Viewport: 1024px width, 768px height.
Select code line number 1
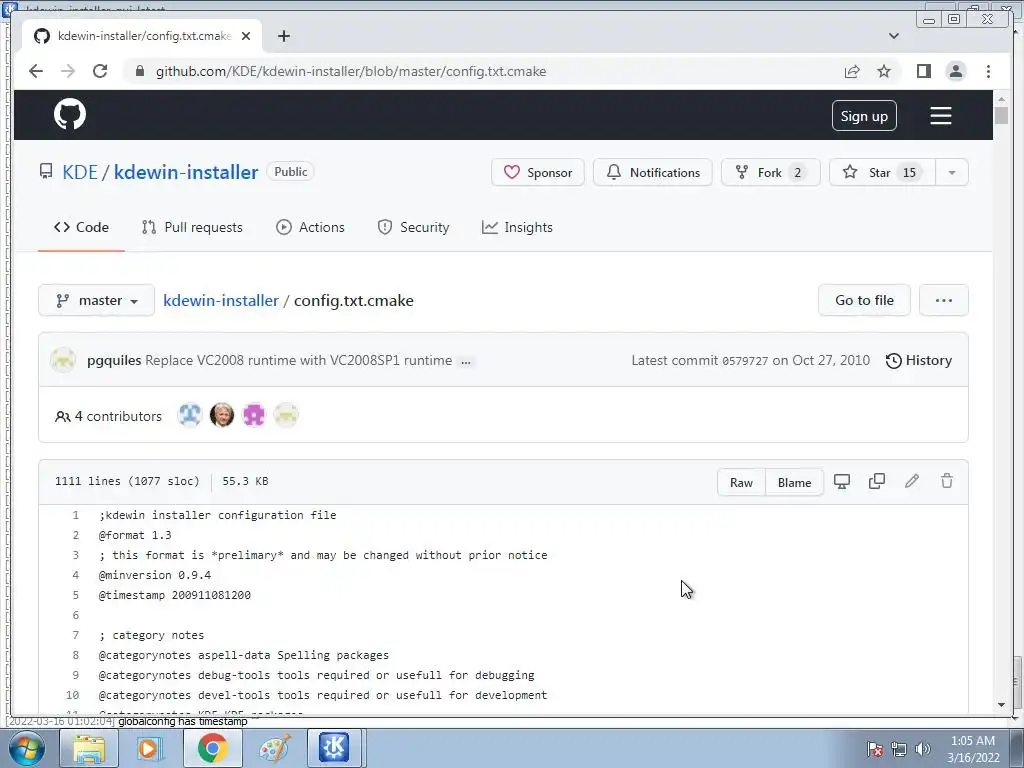pyautogui.click(x=76, y=515)
